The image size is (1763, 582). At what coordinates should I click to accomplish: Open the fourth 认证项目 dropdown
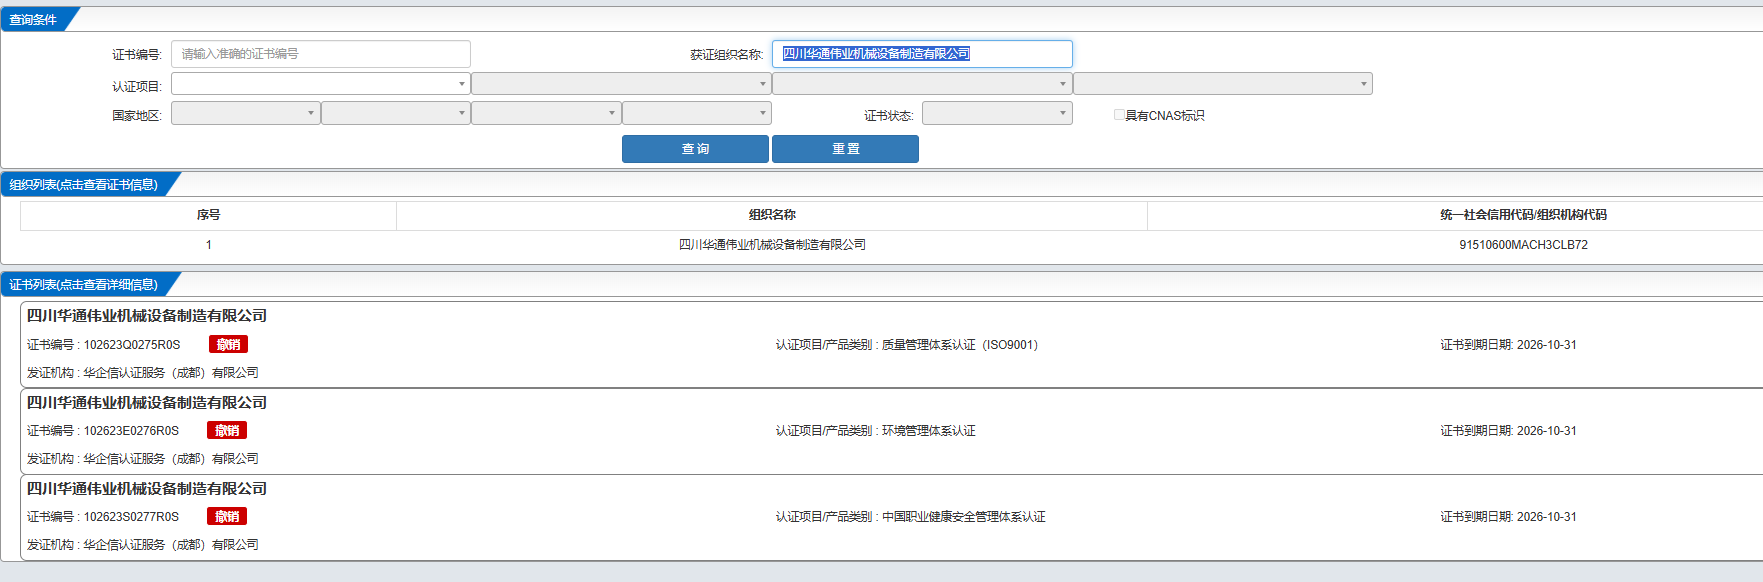(x=1223, y=84)
